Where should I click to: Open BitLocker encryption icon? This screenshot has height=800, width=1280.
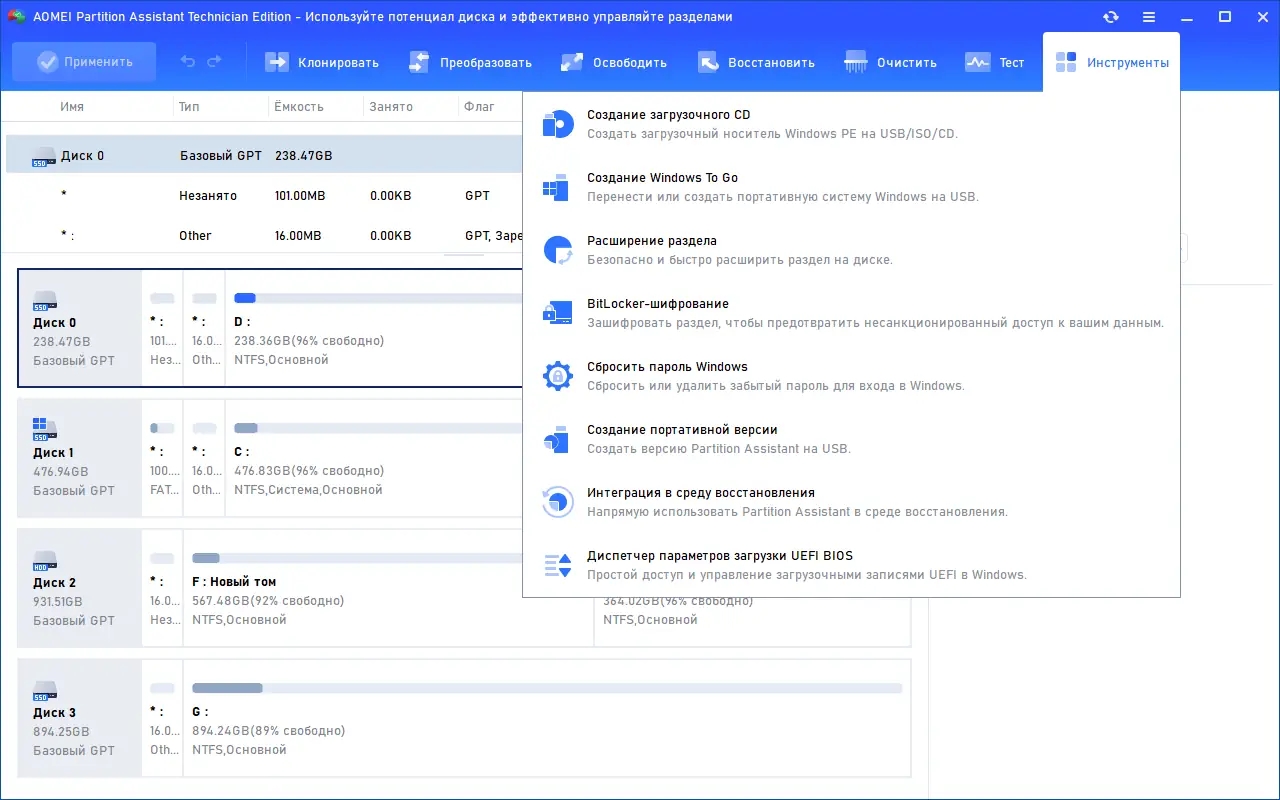(557, 313)
